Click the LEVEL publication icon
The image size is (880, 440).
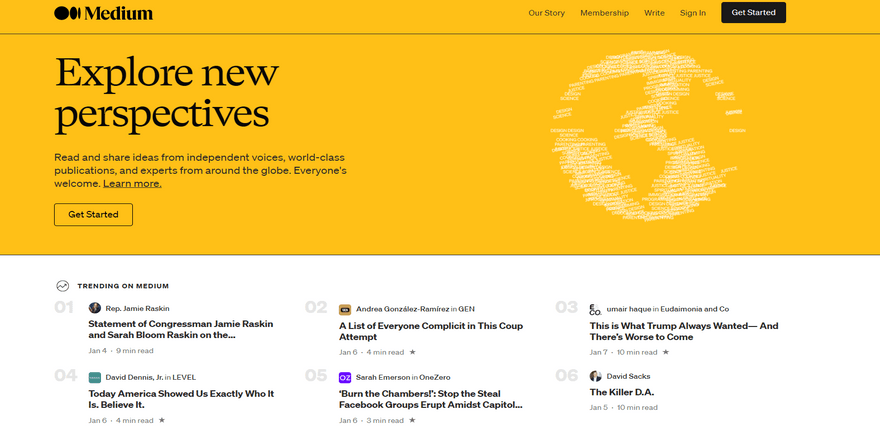click(95, 378)
